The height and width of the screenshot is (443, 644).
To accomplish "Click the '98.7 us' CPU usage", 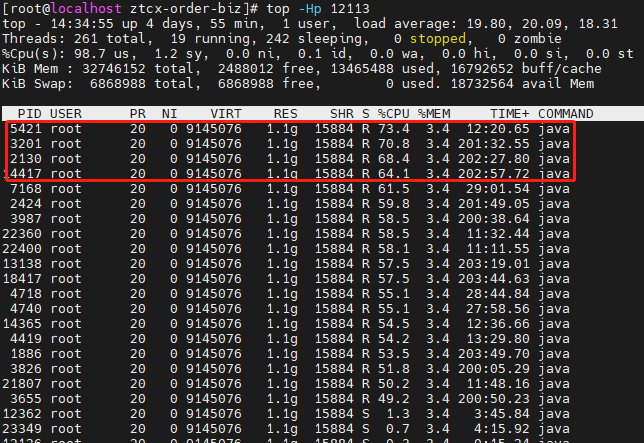I will (101, 54).
